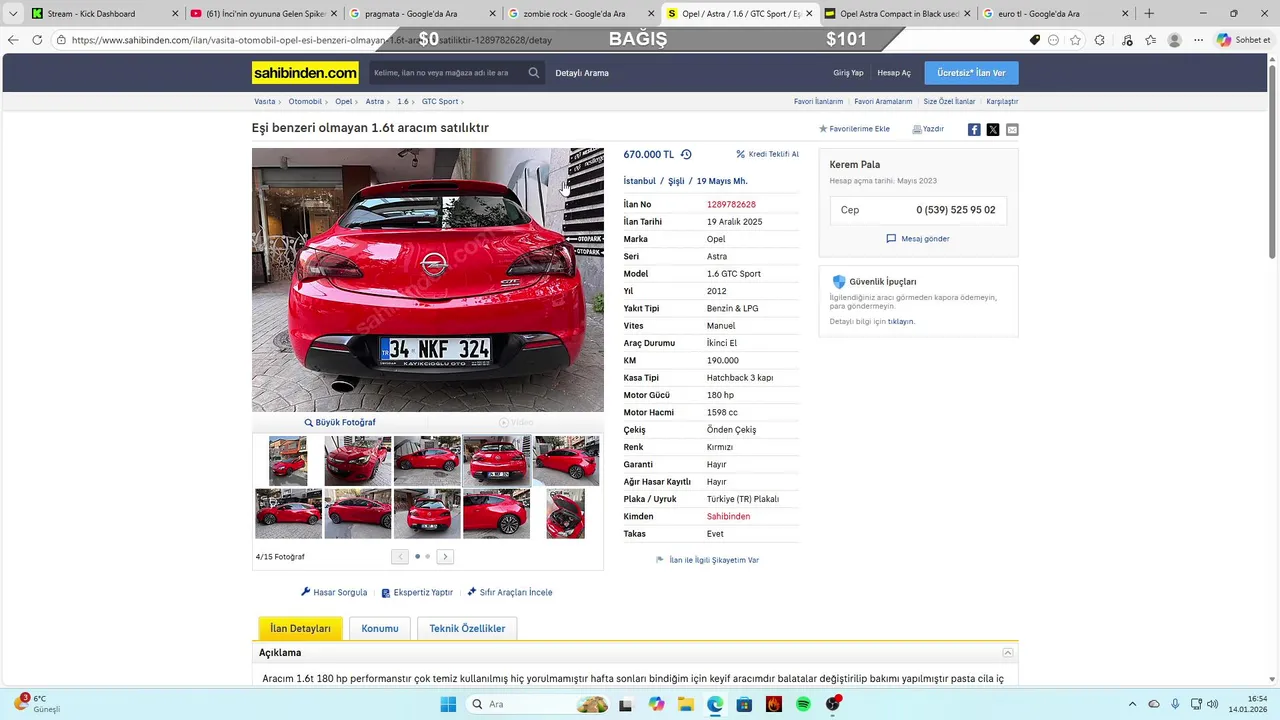This screenshot has width=1280, height=720.
Task: Select the İlan Detayları tab
Action: click(x=300, y=628)
